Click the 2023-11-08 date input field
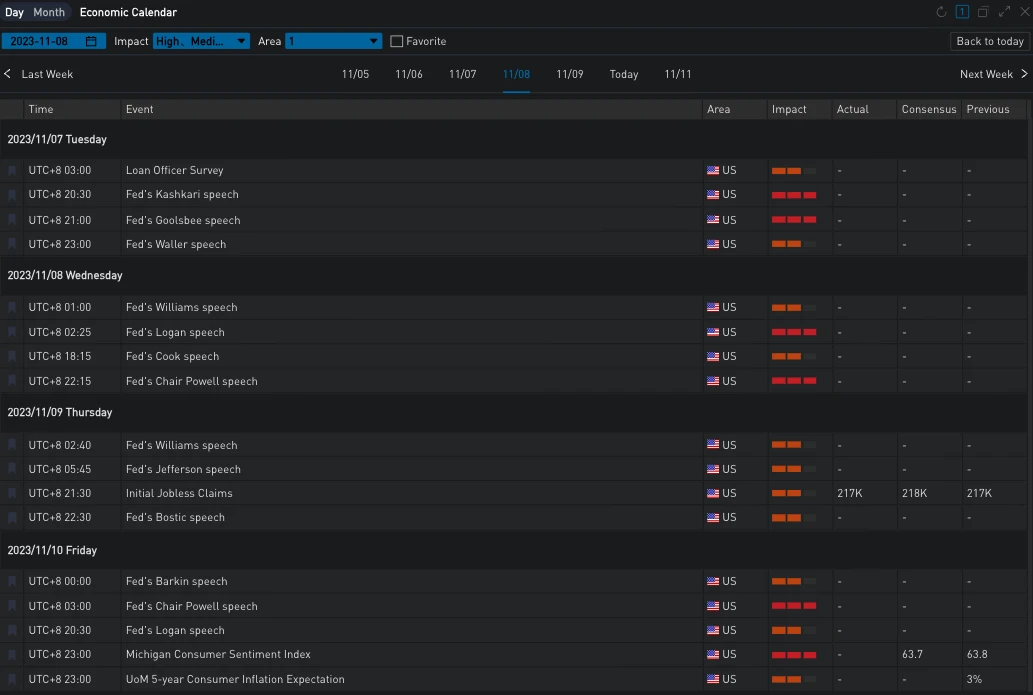Screen dimensions: 1033x695 point(40,42)
